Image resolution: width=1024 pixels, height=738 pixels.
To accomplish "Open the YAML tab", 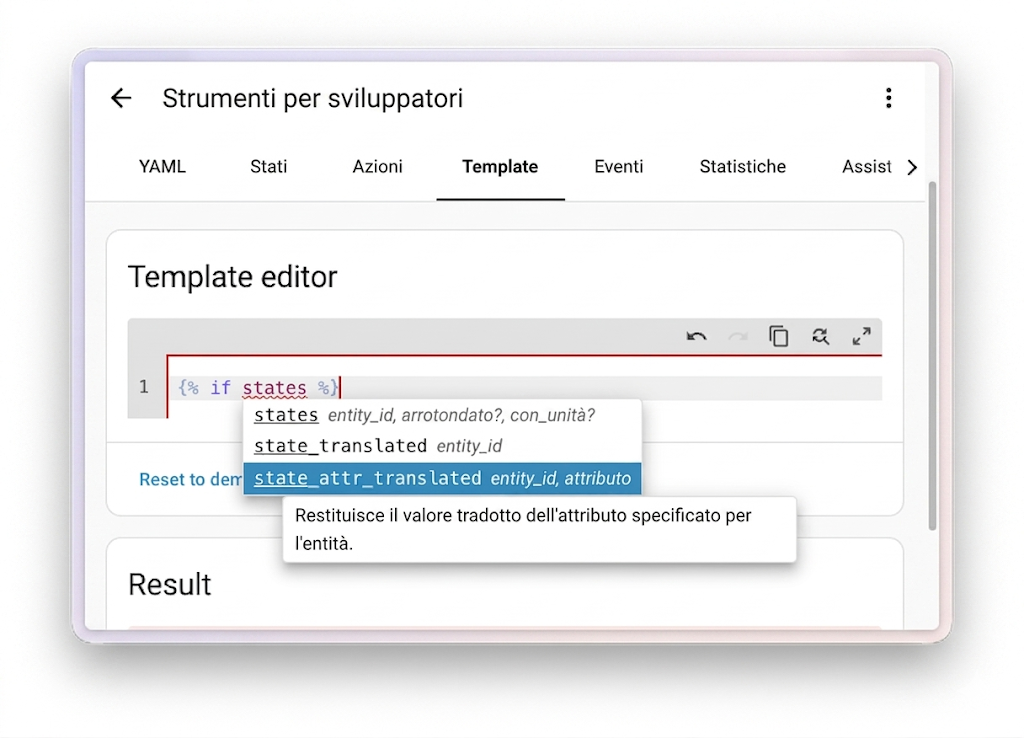I will coord(162,167).
